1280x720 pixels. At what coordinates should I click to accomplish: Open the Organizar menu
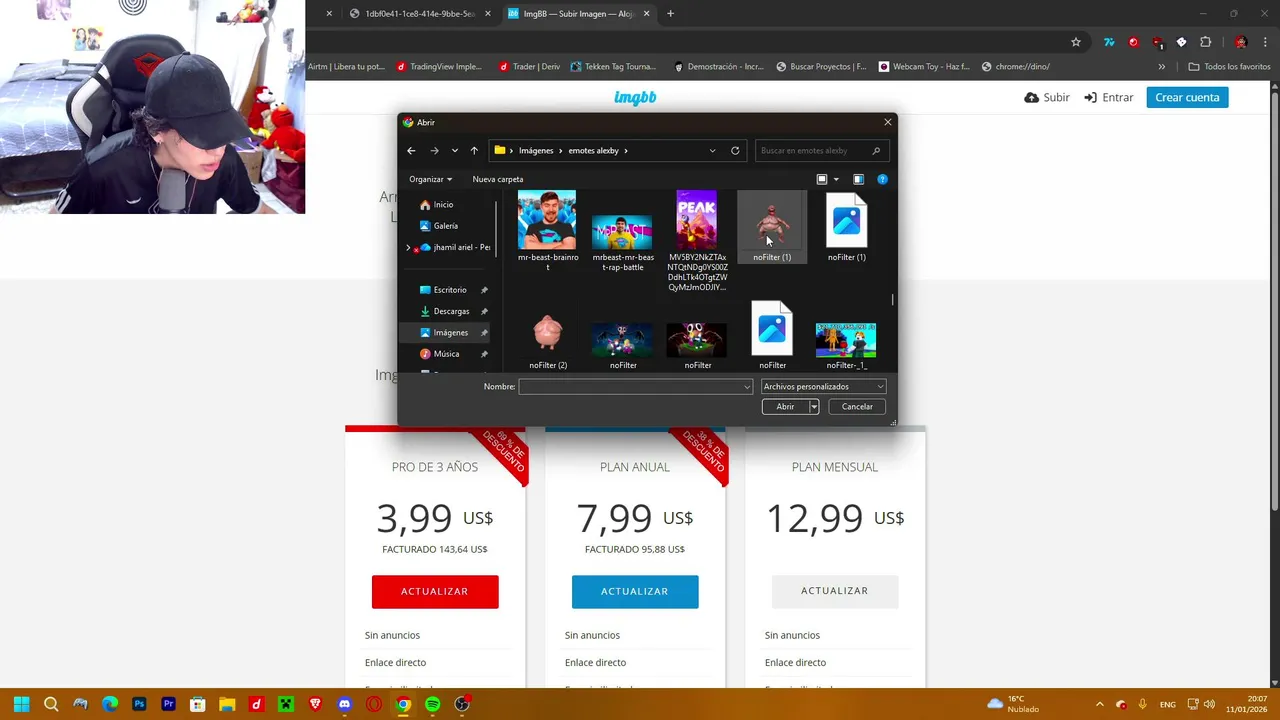point(430,179)
